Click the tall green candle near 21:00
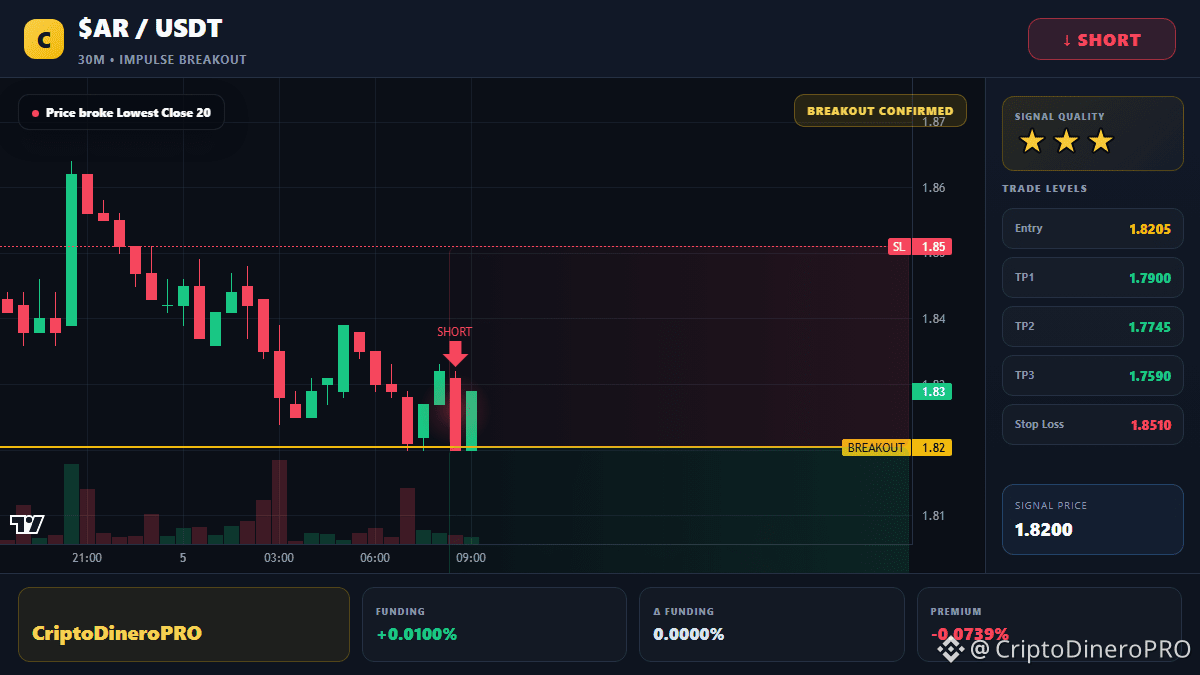 [x=71, y=249]
